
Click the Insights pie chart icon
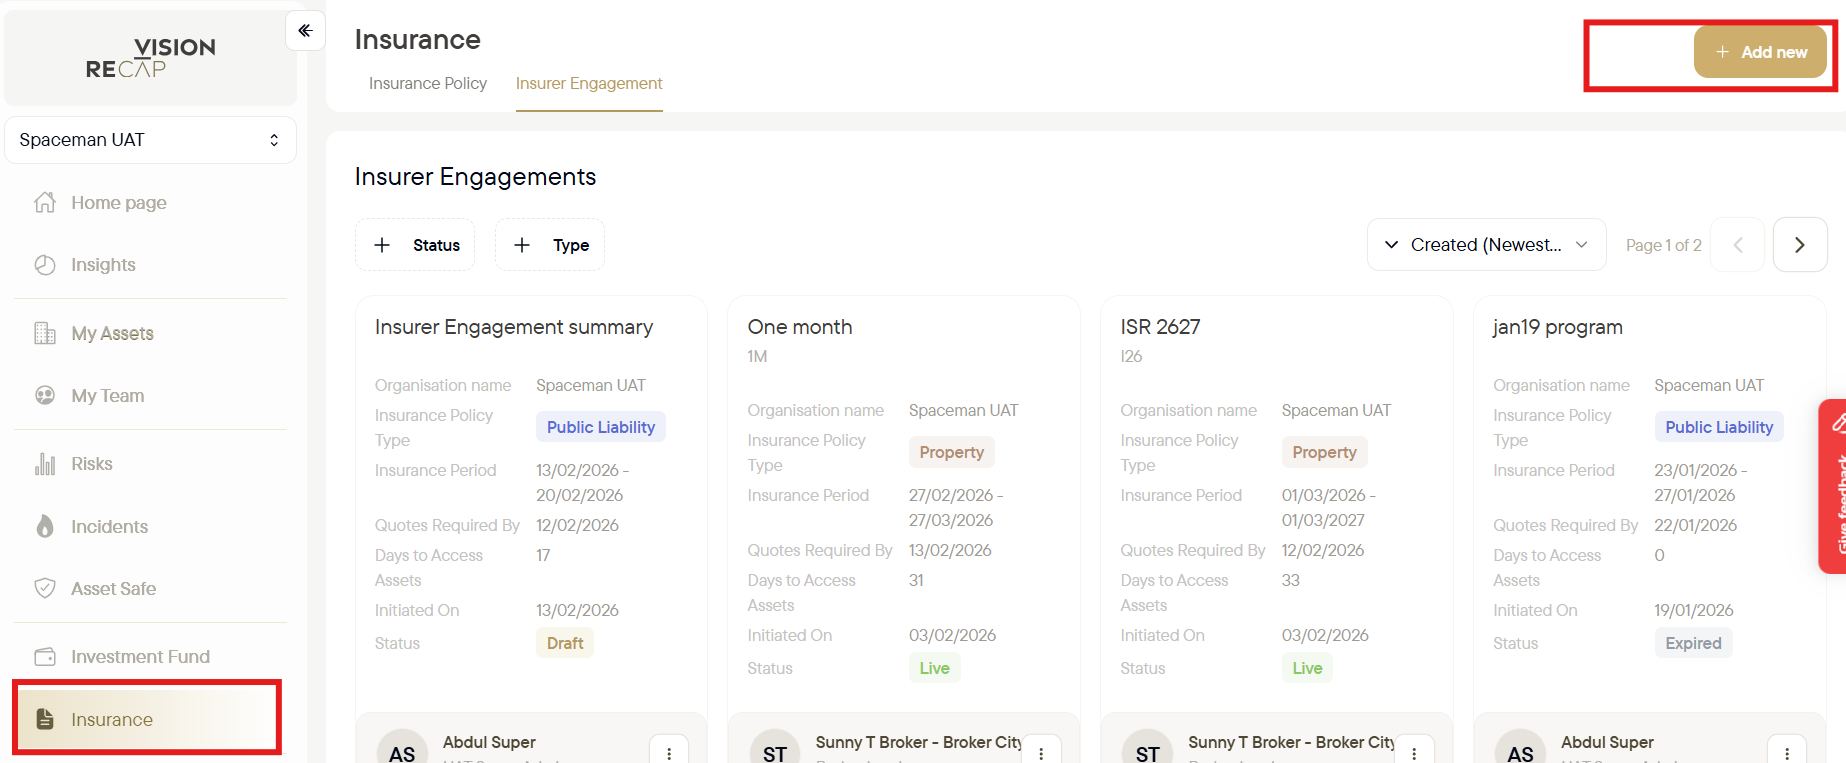[45, 265]
